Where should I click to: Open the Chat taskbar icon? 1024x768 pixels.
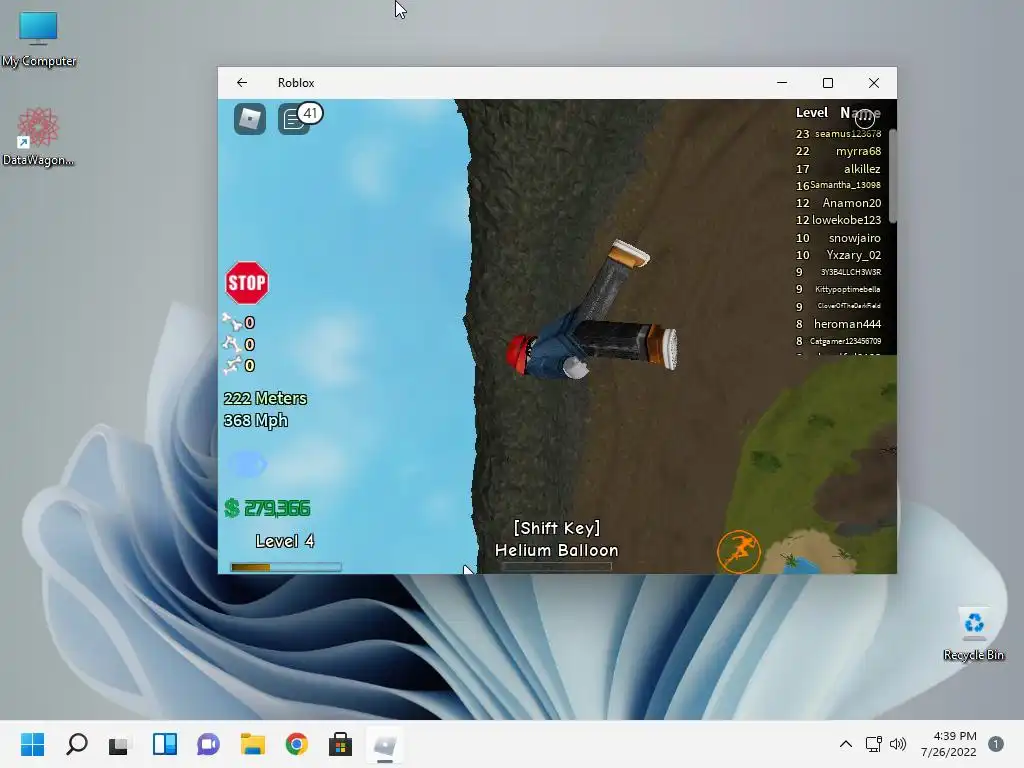click(x=208, y=744)
